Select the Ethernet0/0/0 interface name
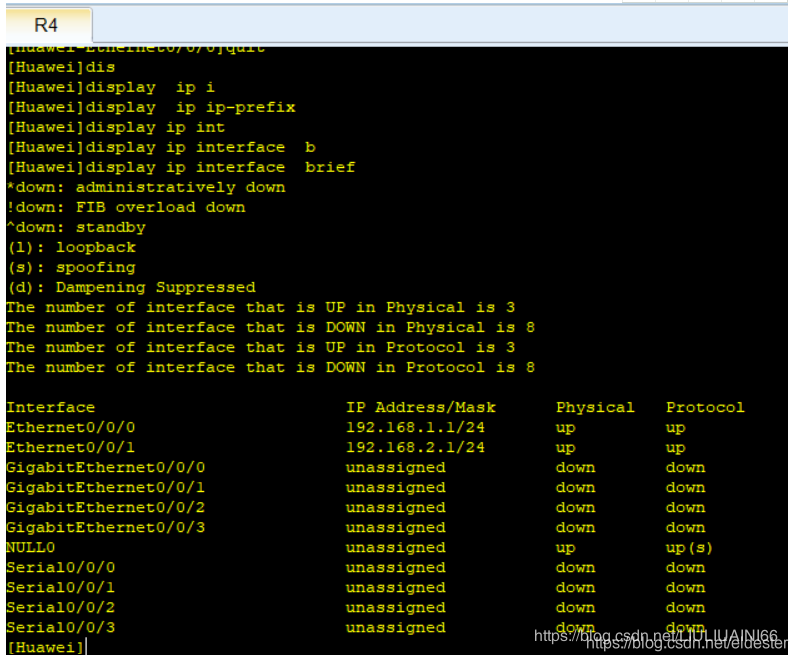799x662 pixels. coord(71,427)
